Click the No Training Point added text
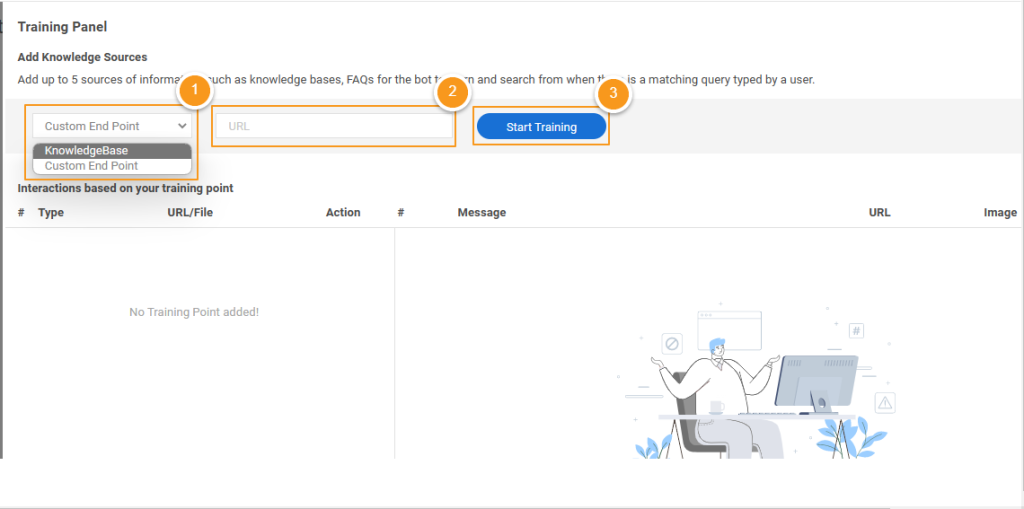 click(x=194, y=312)
